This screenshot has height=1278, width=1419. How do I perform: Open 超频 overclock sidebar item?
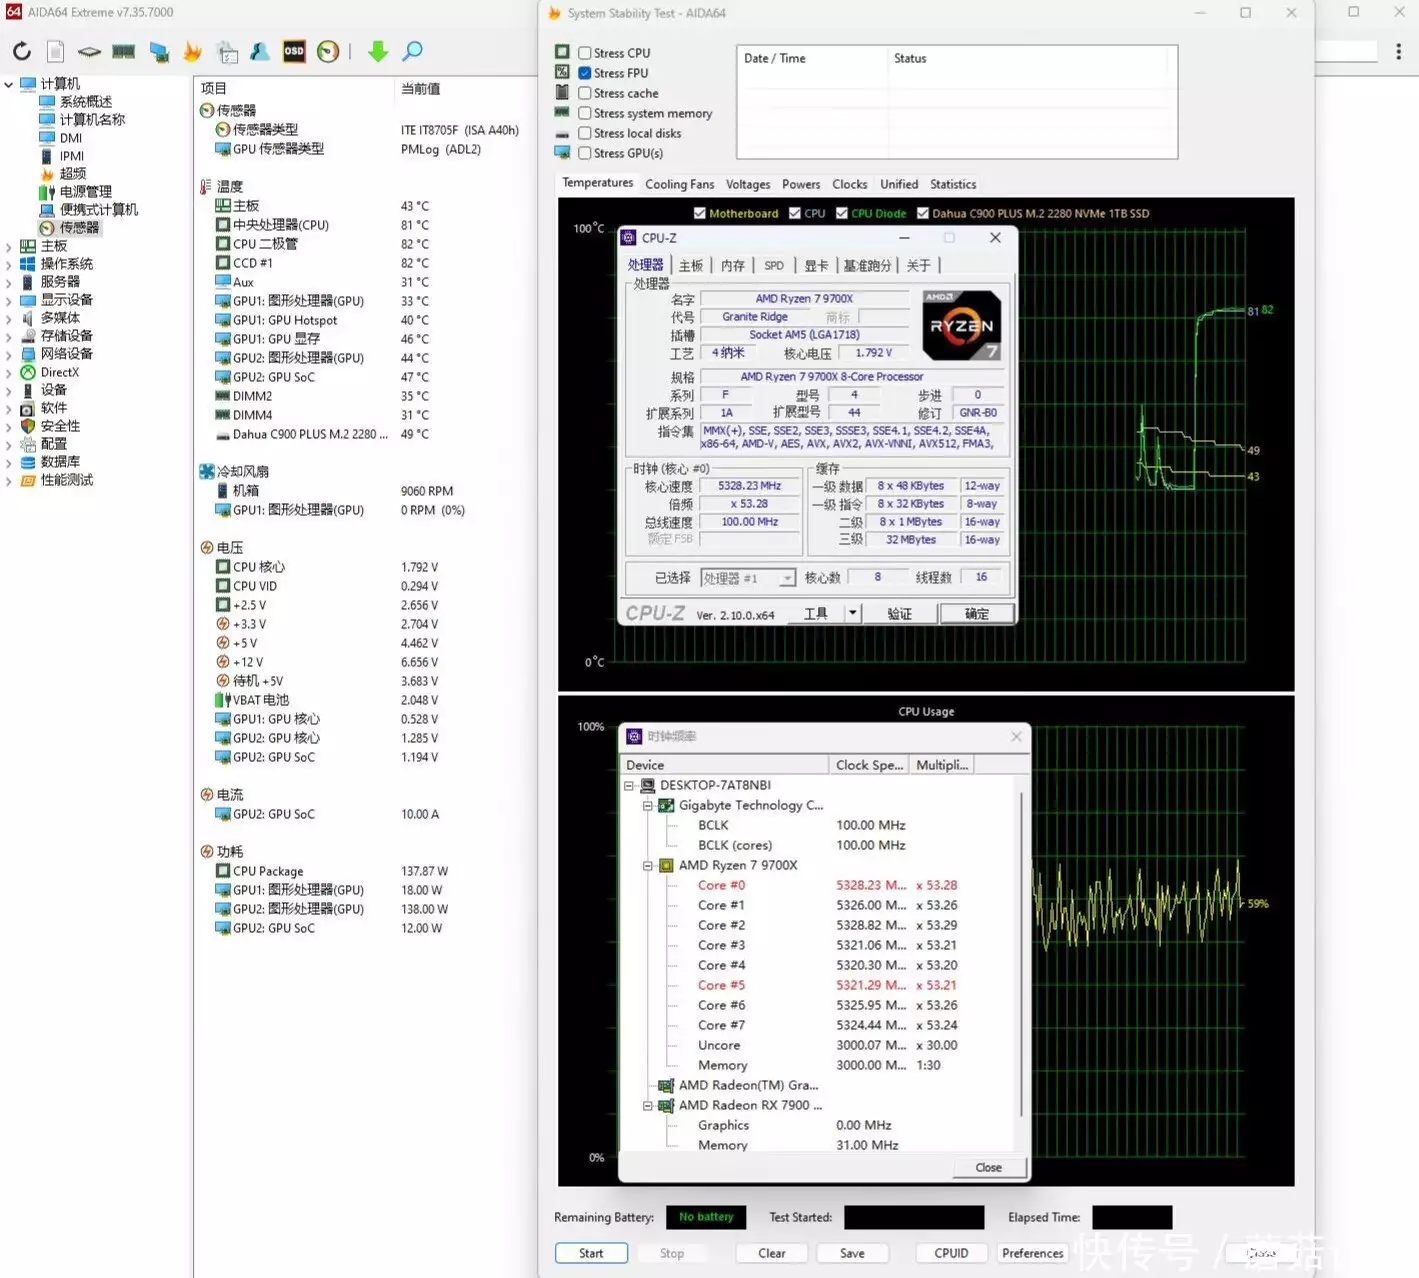point(73,174)
